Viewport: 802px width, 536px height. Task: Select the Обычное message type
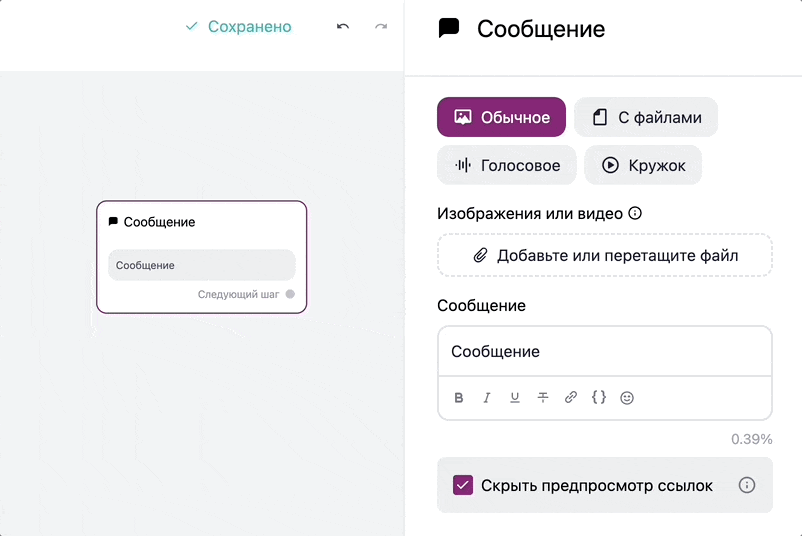[501, 117]
